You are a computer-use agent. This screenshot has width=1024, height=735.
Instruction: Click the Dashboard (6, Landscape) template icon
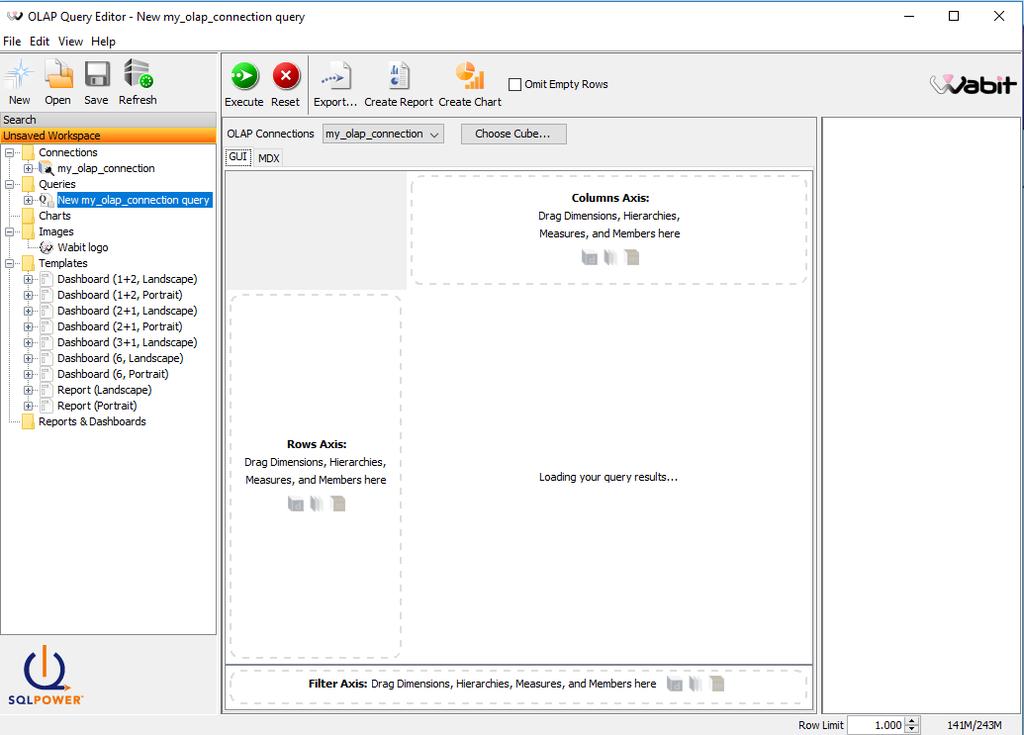point(46,358)
